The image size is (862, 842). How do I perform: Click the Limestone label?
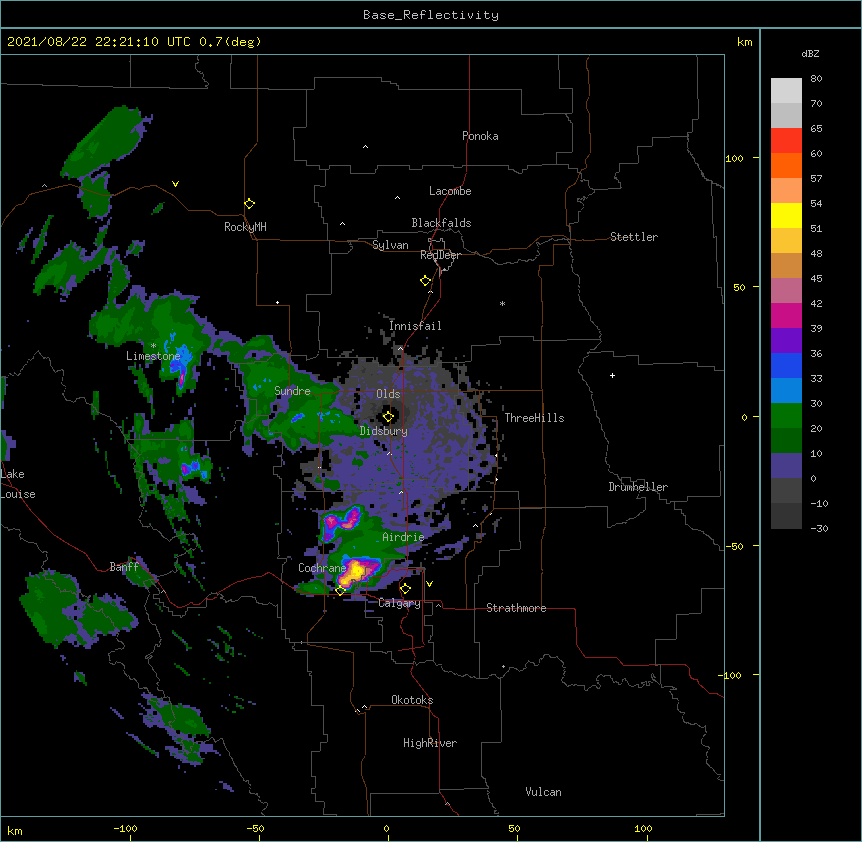click(153, 356)
